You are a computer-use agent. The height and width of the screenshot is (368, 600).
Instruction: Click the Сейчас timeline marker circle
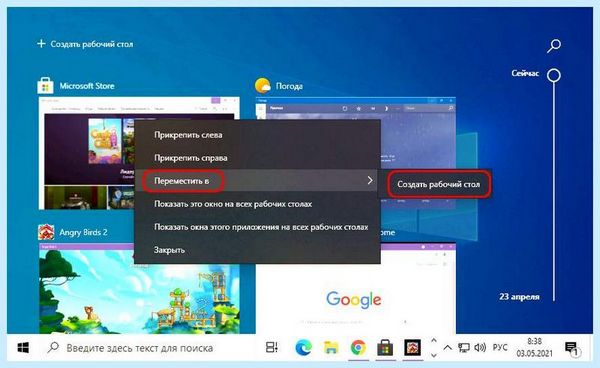(554, 75)
